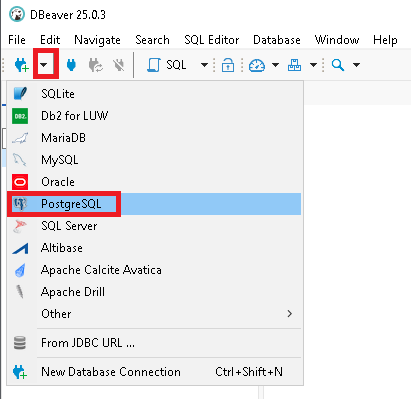This screenshot has width=411, height=399.
Task: Click the New Database Connection plug icon
Action: coord(21,65)
